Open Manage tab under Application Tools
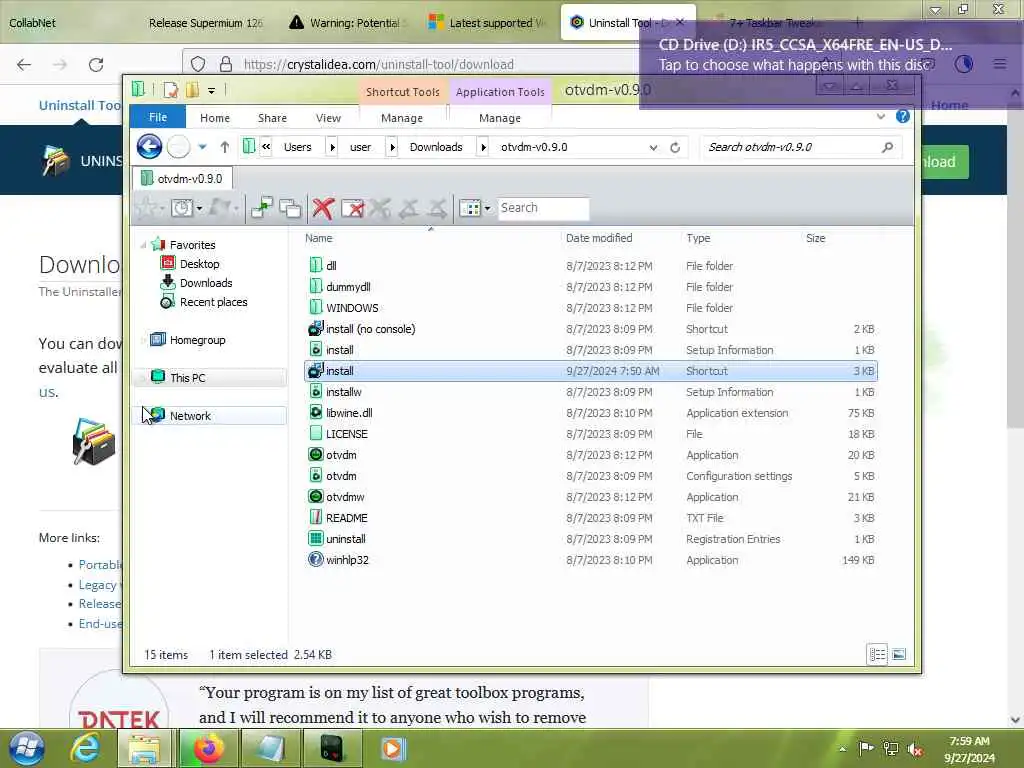 click(x=500, y=118)
